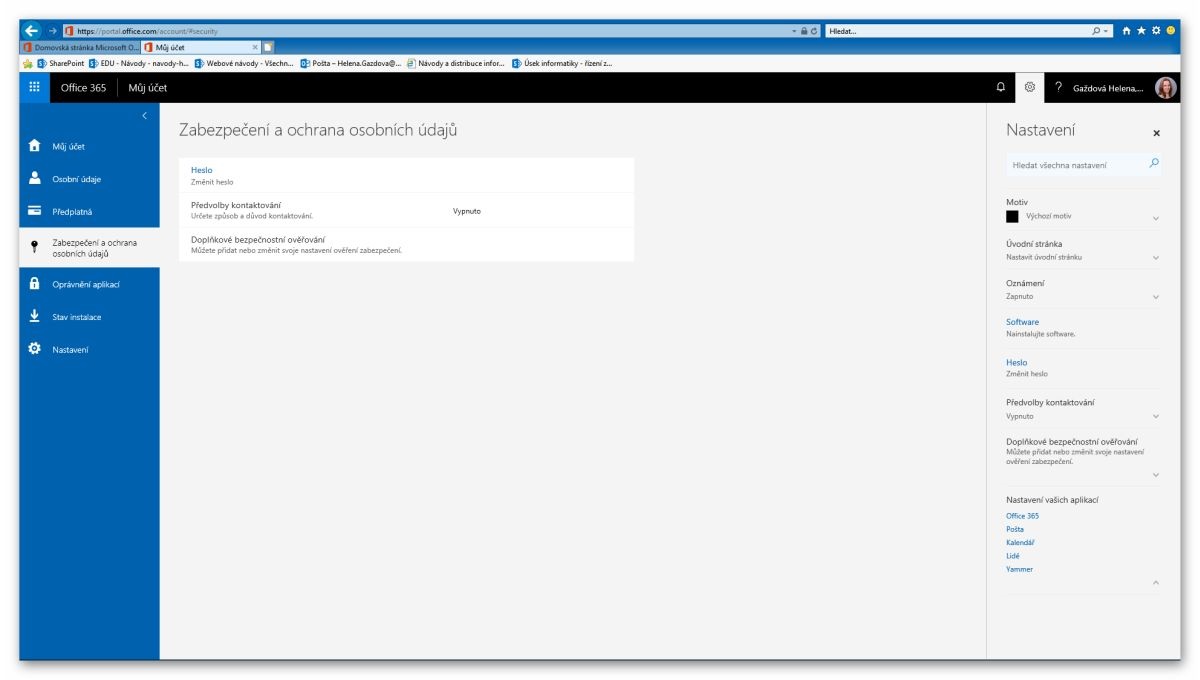The image size is (1200, 680).
Task: Click the browser smiley feedback icon
Action: click(x=1170, y=31)
